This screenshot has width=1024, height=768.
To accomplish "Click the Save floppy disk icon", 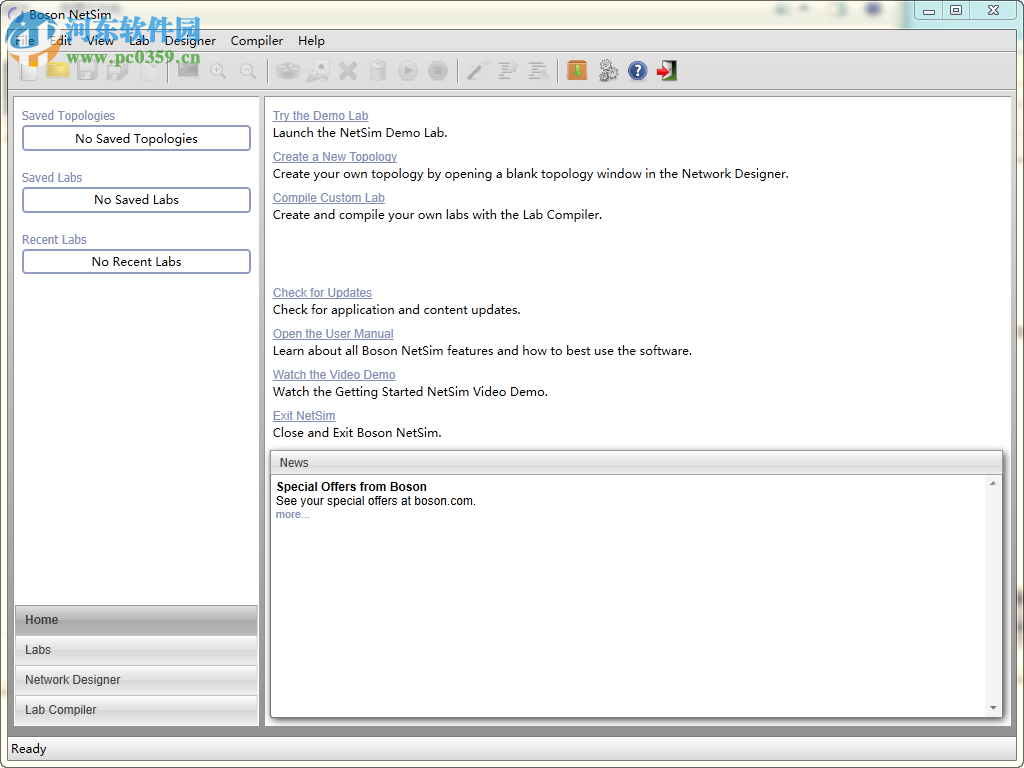I will pyautogui.click(x=88, y=71).
